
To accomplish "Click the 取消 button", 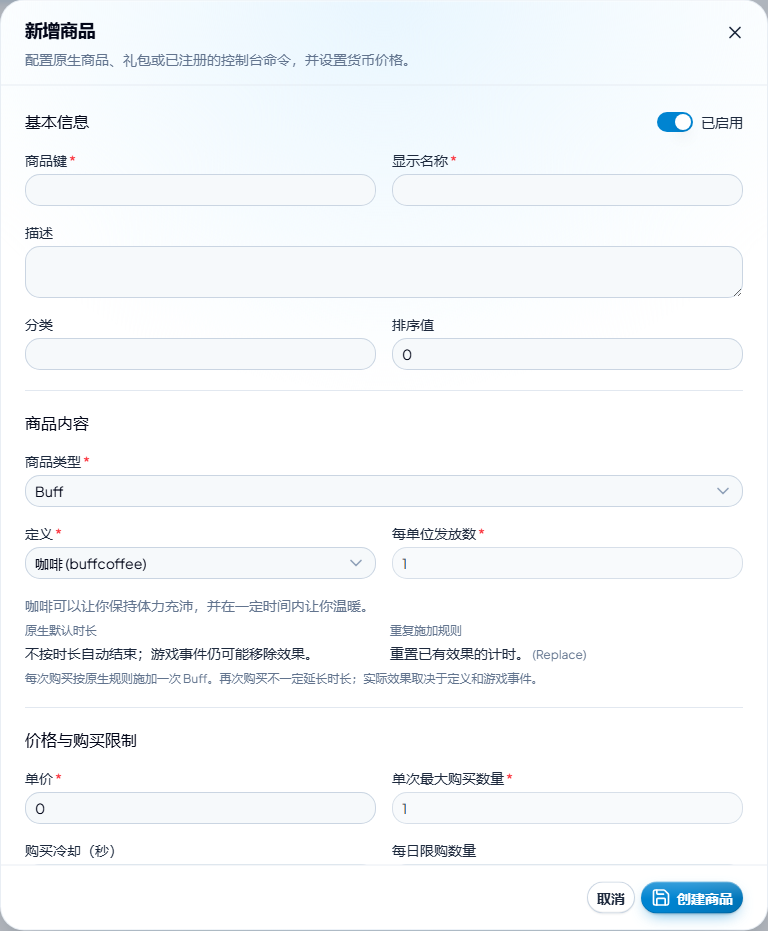I will [611, 898].
